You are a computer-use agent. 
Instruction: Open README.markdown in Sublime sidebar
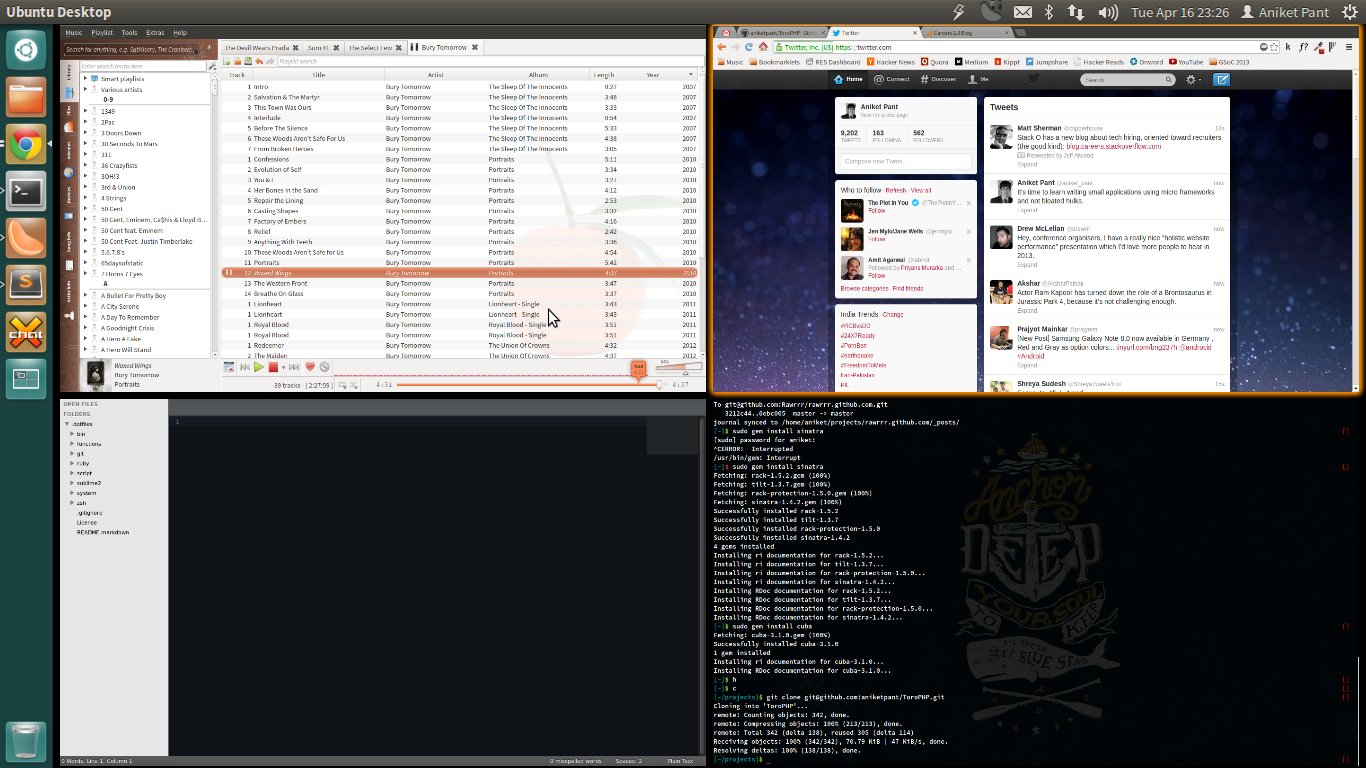103,532
